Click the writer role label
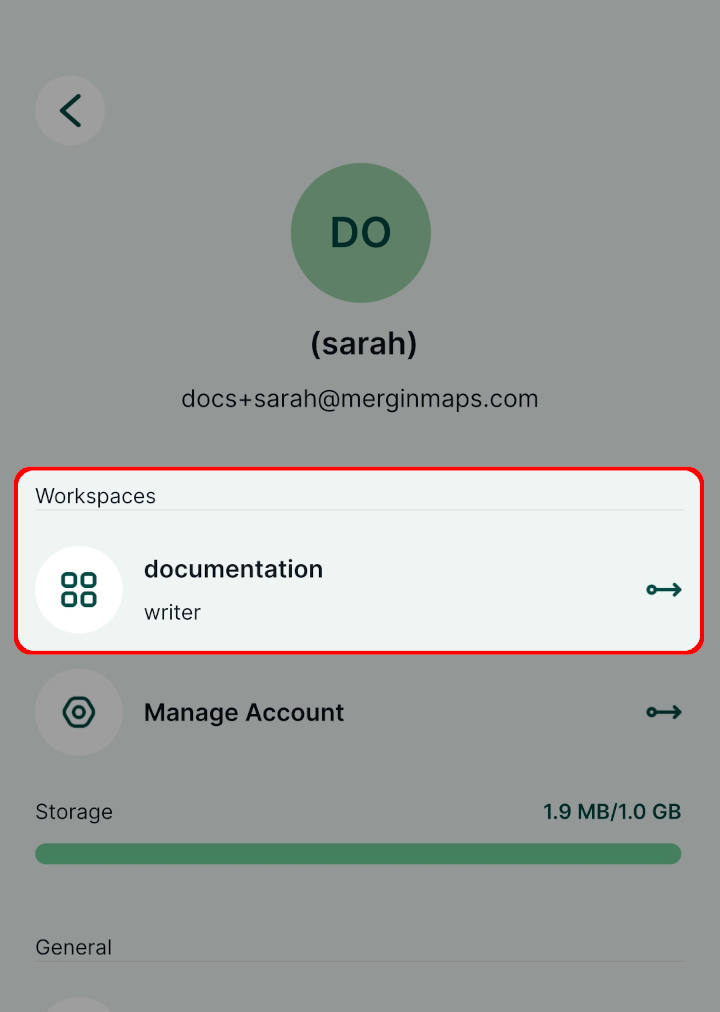The width and height of the screenshot is (720, 1012). 172,612
